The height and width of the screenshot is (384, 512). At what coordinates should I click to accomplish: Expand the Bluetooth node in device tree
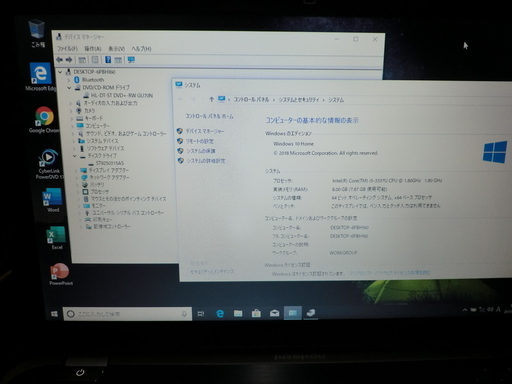coord(69,80)
